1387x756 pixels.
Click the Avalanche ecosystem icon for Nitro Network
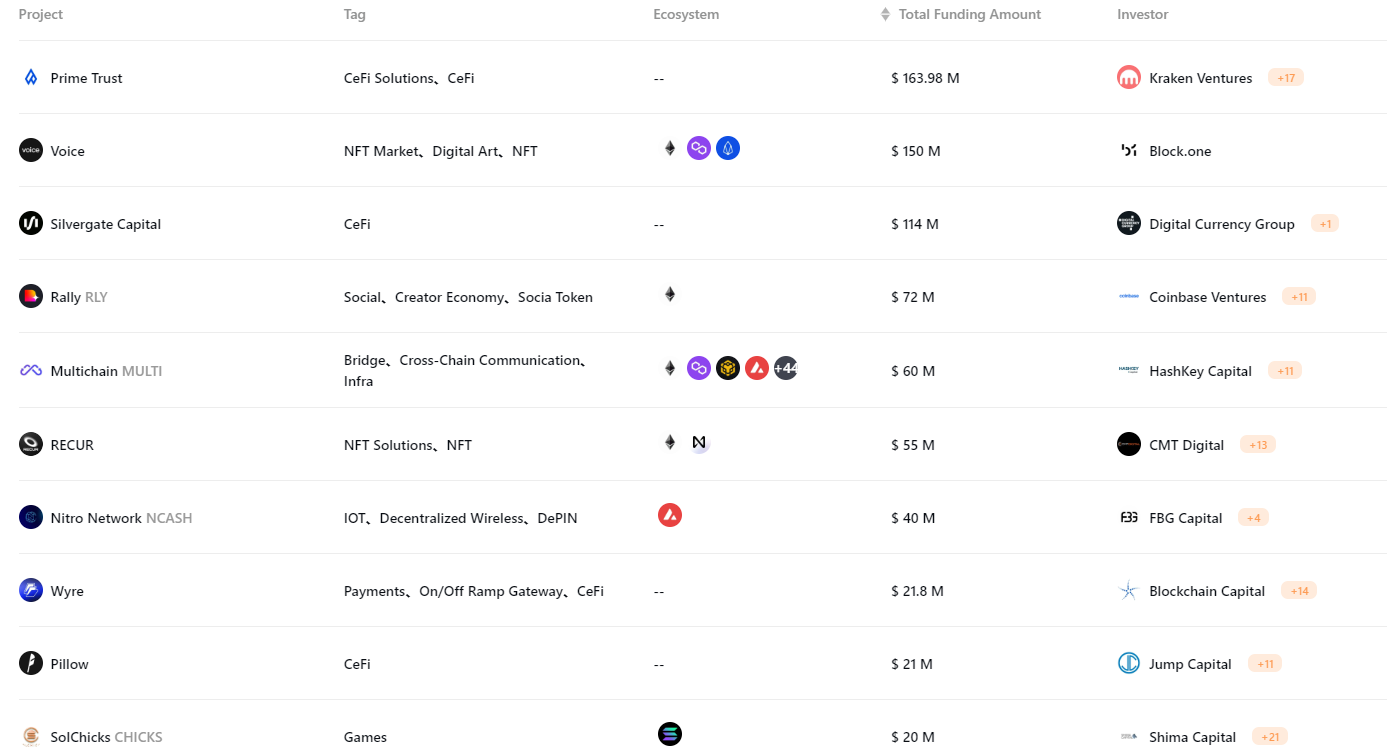[x=670, y=516]
